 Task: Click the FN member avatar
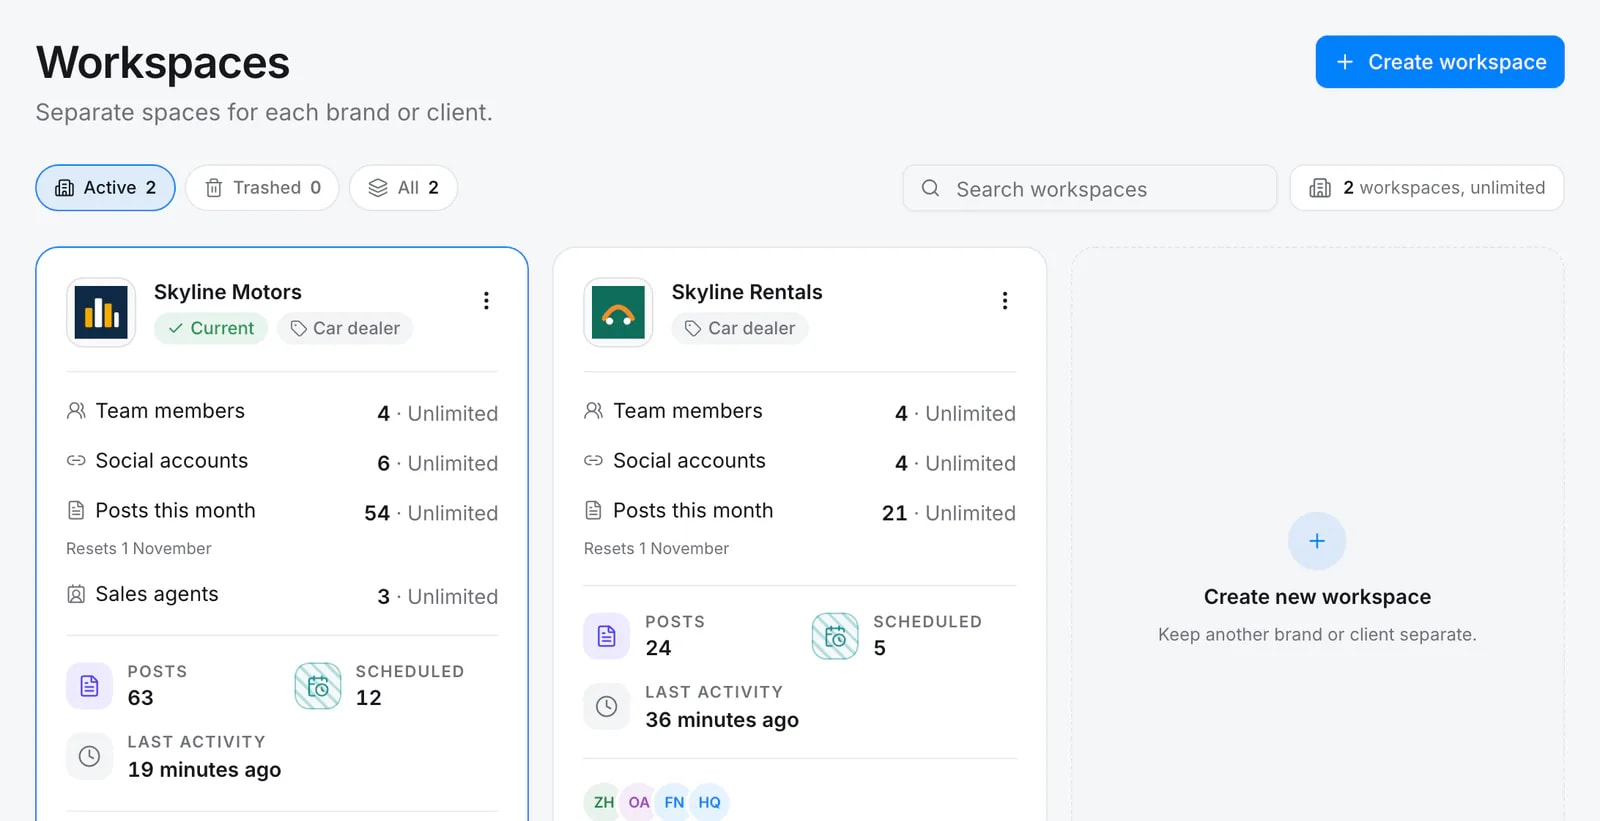click(674, 802)
